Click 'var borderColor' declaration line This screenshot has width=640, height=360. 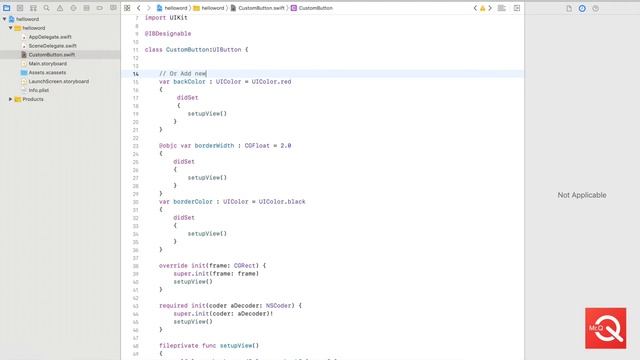pos(232,202)
